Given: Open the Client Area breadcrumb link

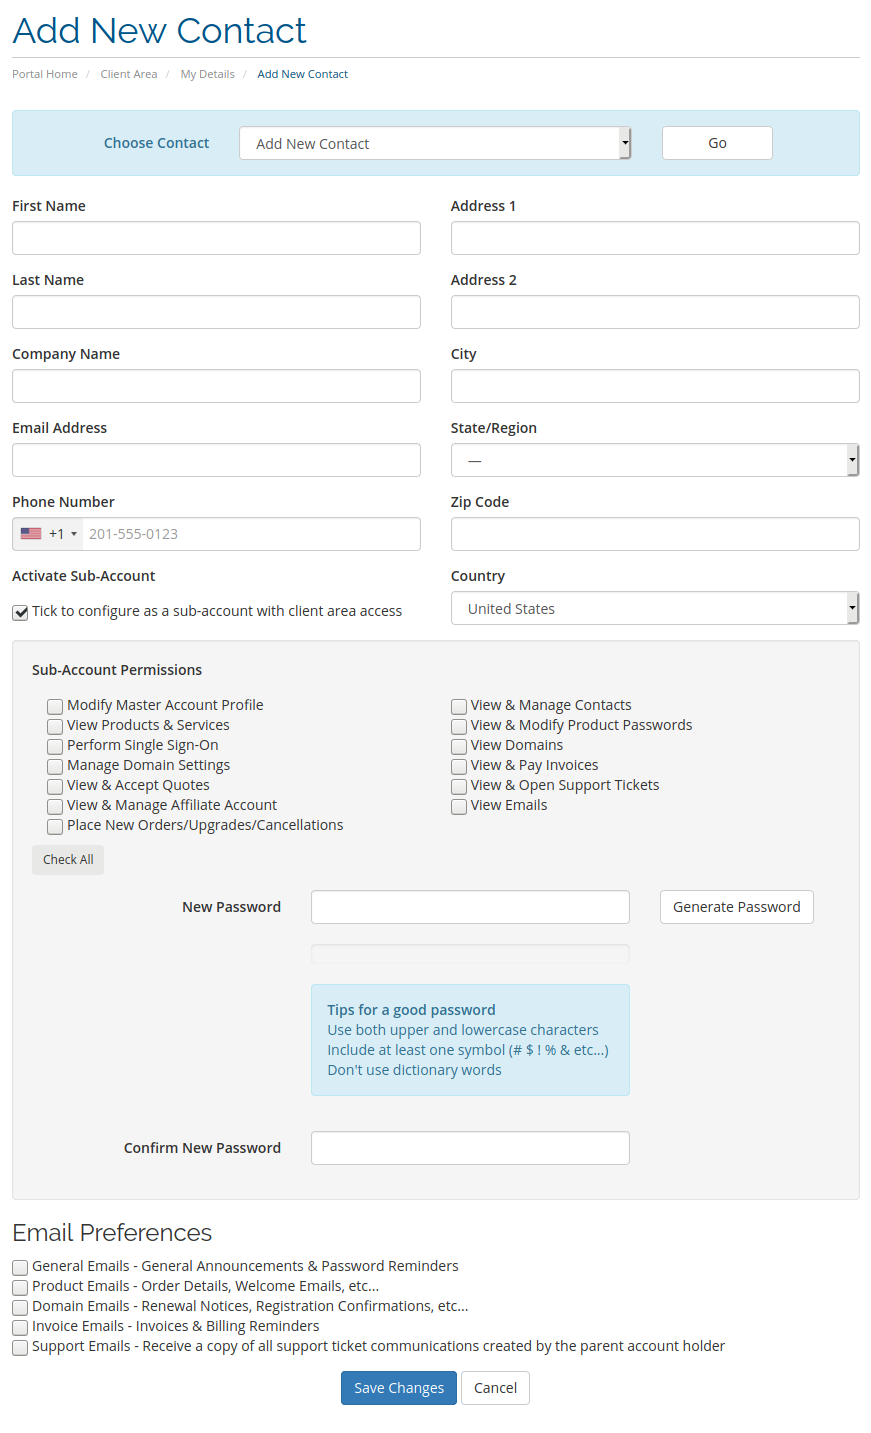Looking at the screenshot, I should tap(129, 74).
